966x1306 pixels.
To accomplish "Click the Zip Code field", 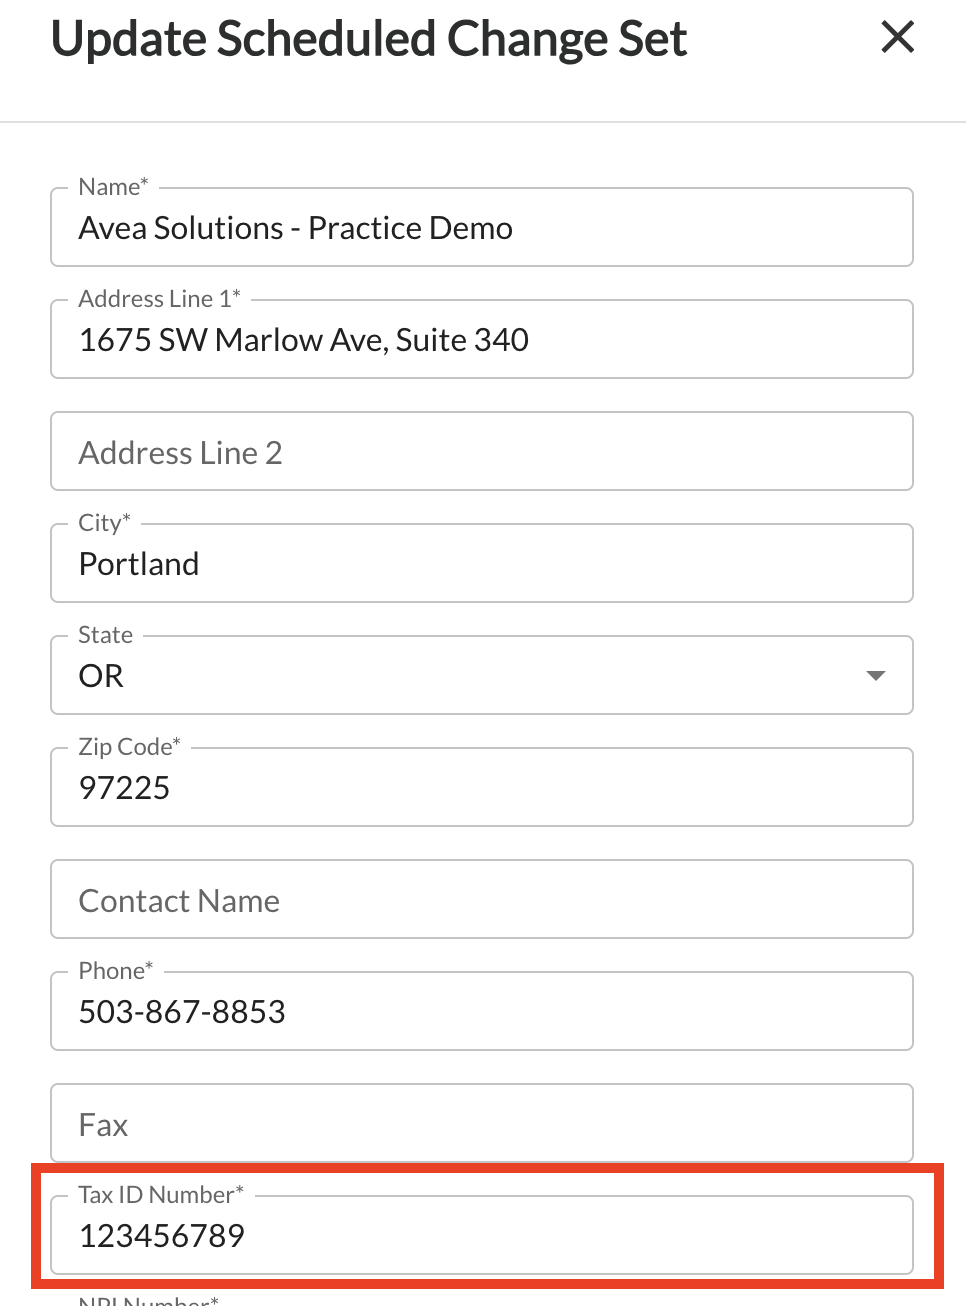I will pyautogui.click(x=482, y=787).
